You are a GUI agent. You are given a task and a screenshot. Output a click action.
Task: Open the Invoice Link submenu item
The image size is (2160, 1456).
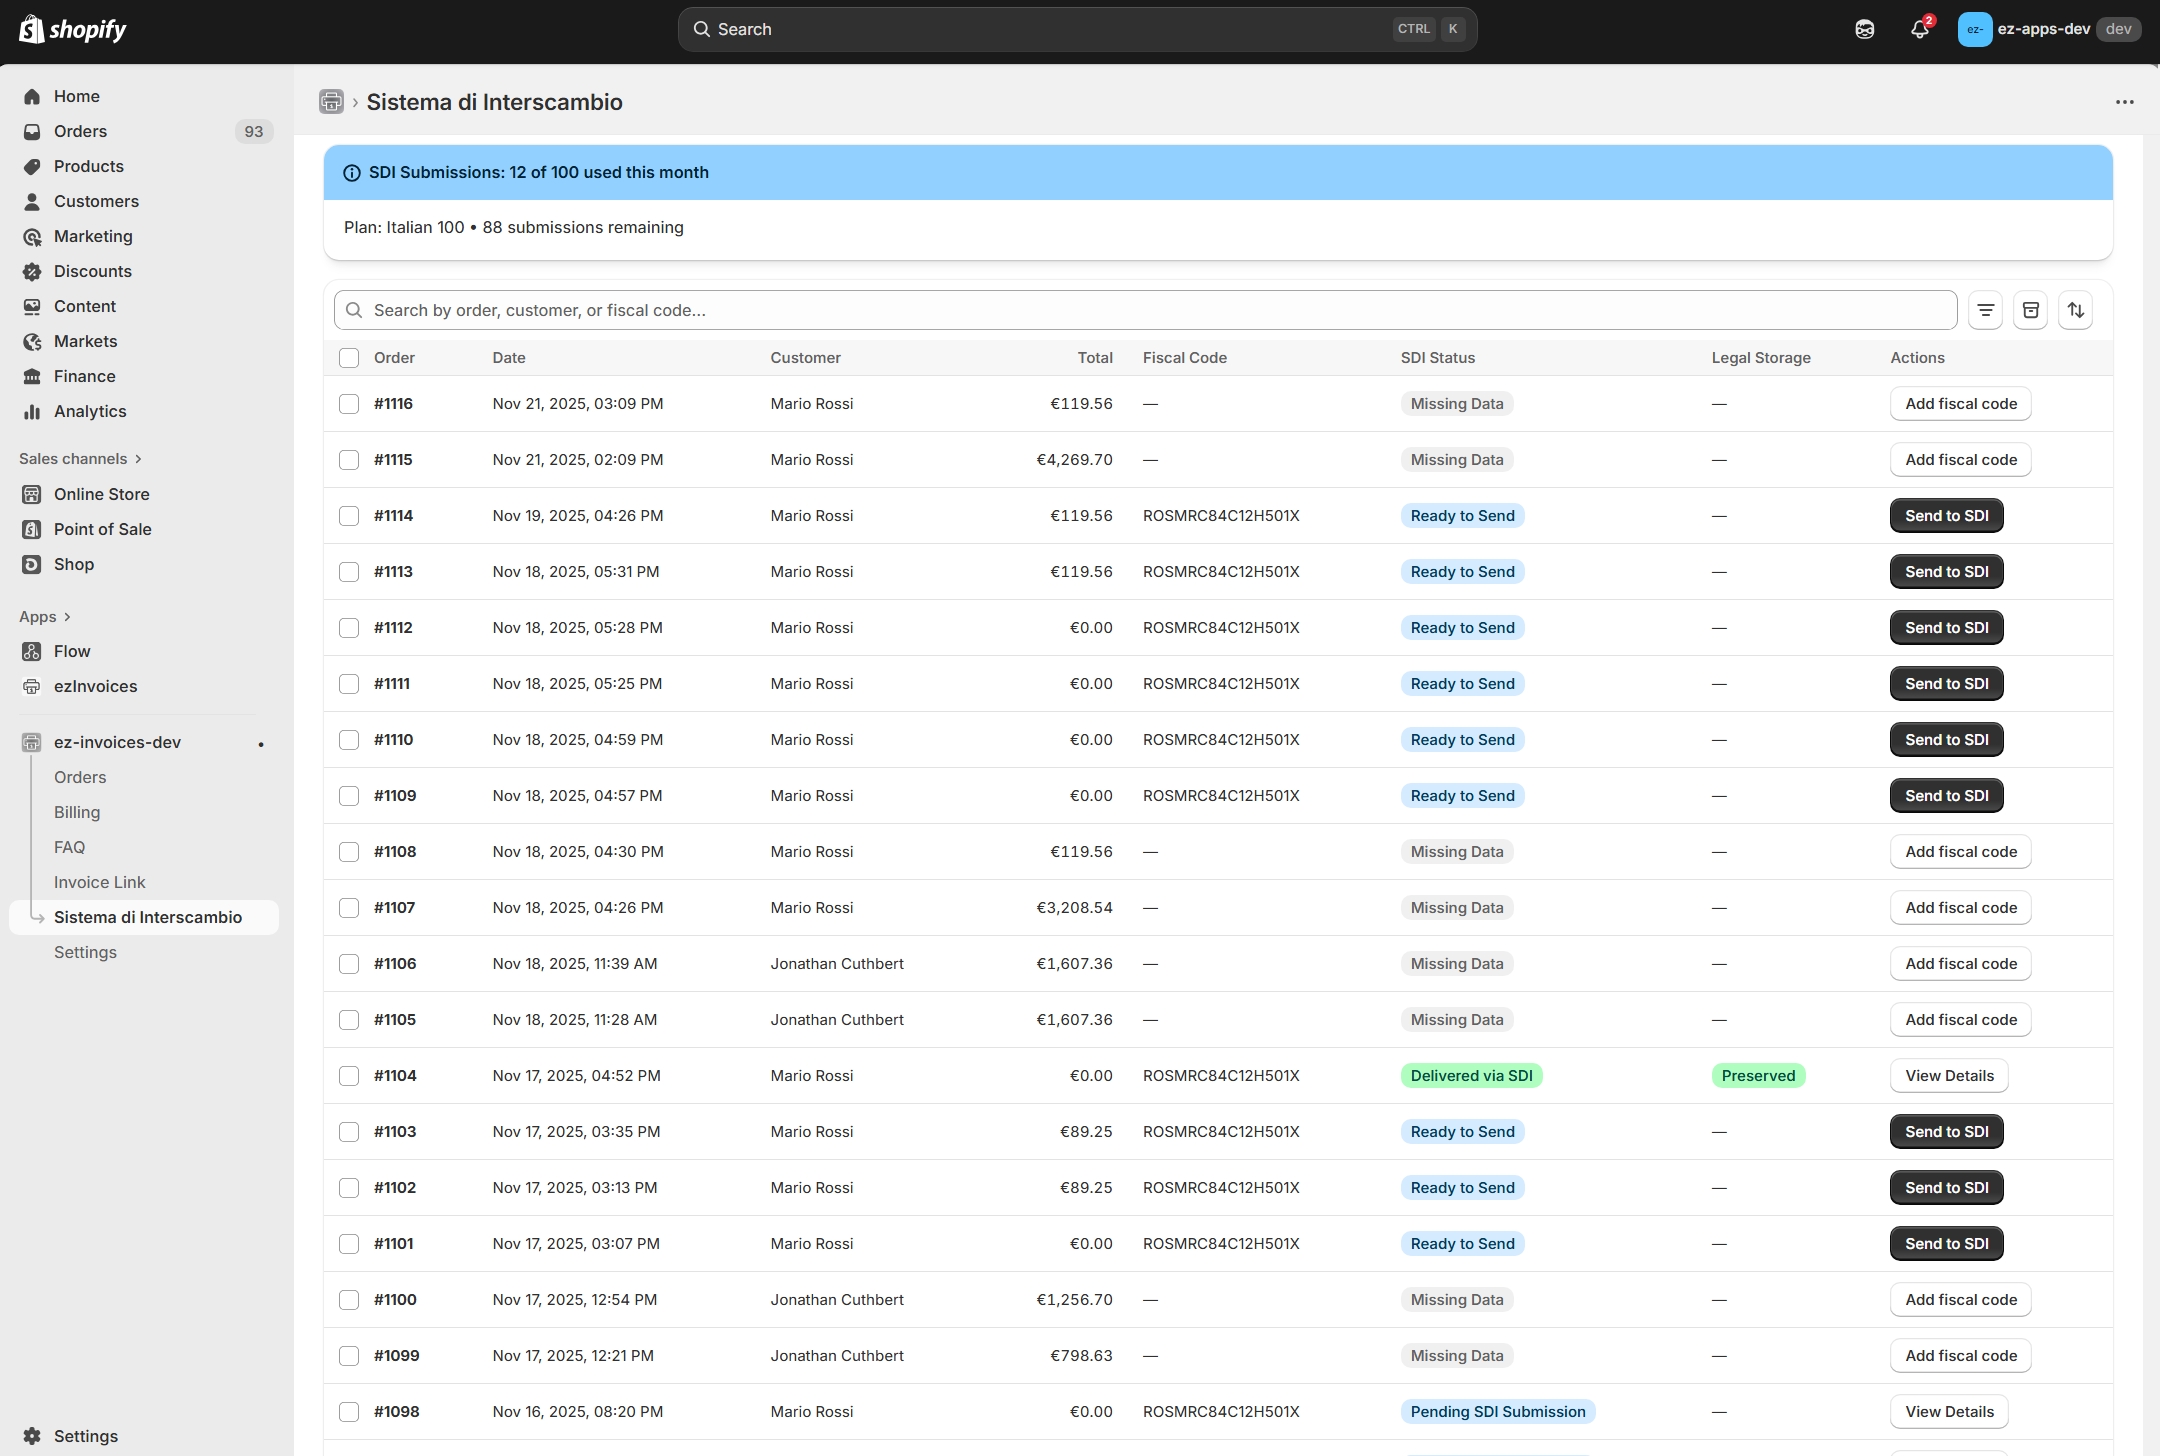pos(100,882)
